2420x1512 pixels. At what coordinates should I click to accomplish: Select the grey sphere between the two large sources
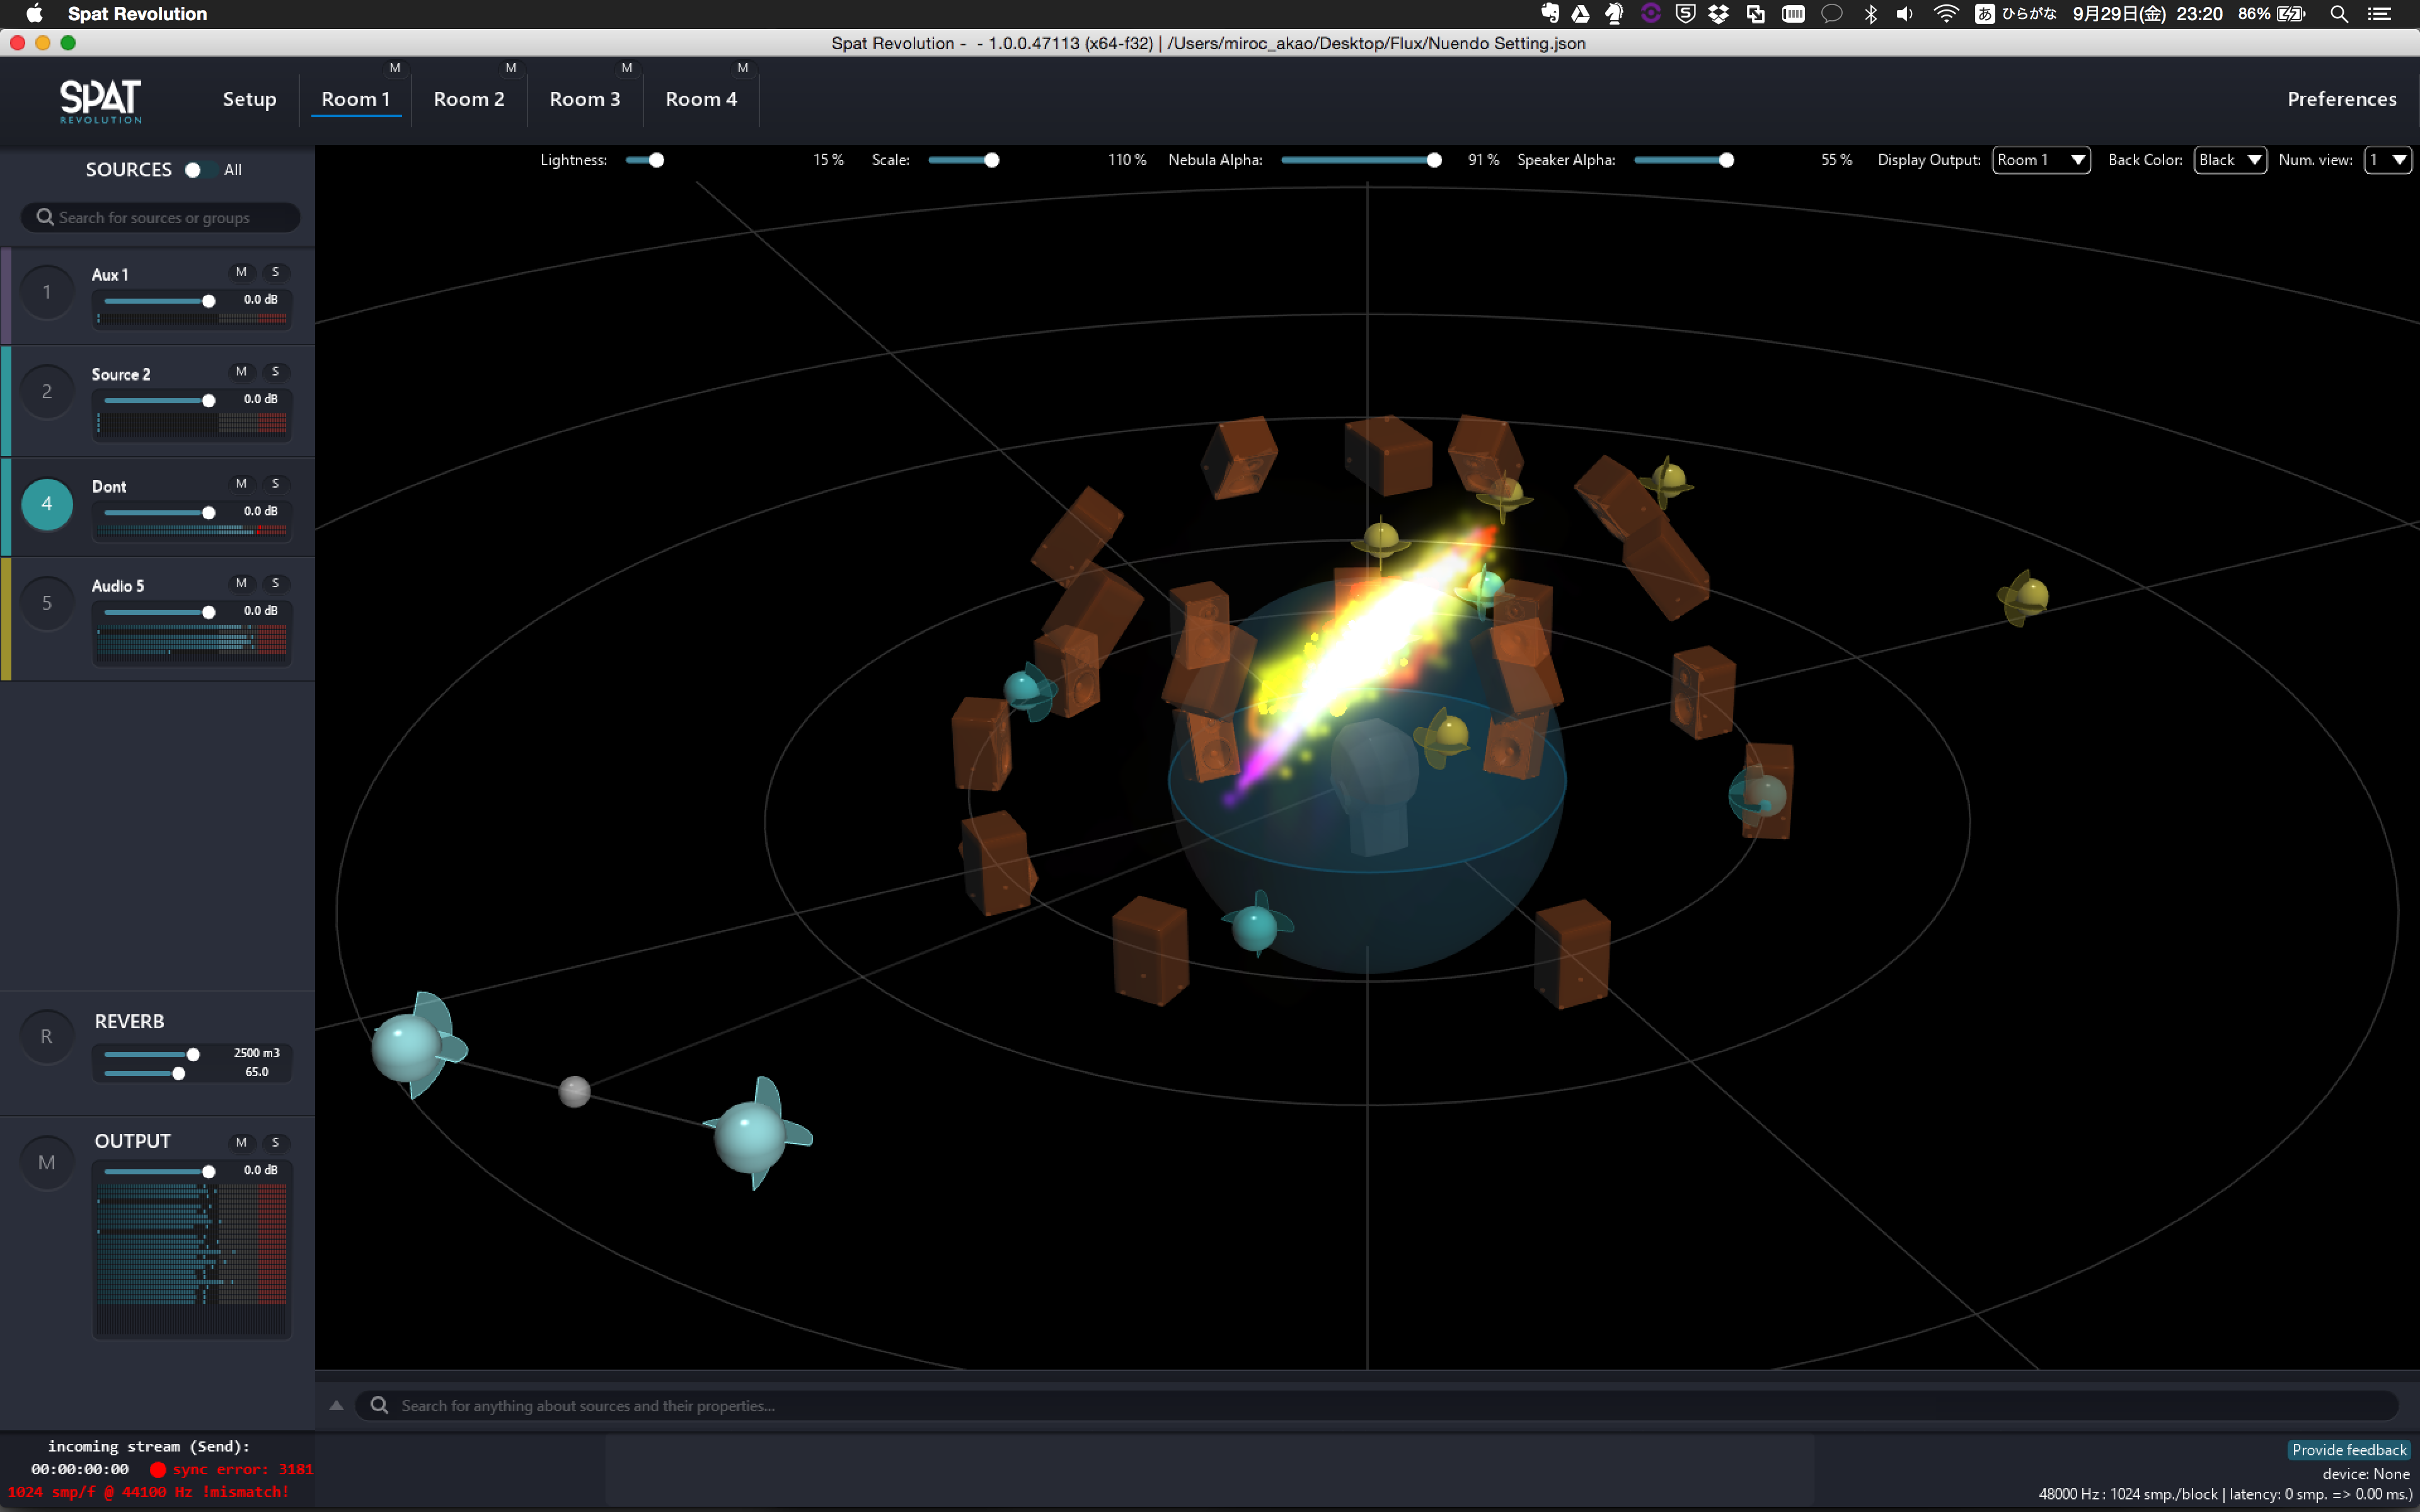click(574, 1091)
